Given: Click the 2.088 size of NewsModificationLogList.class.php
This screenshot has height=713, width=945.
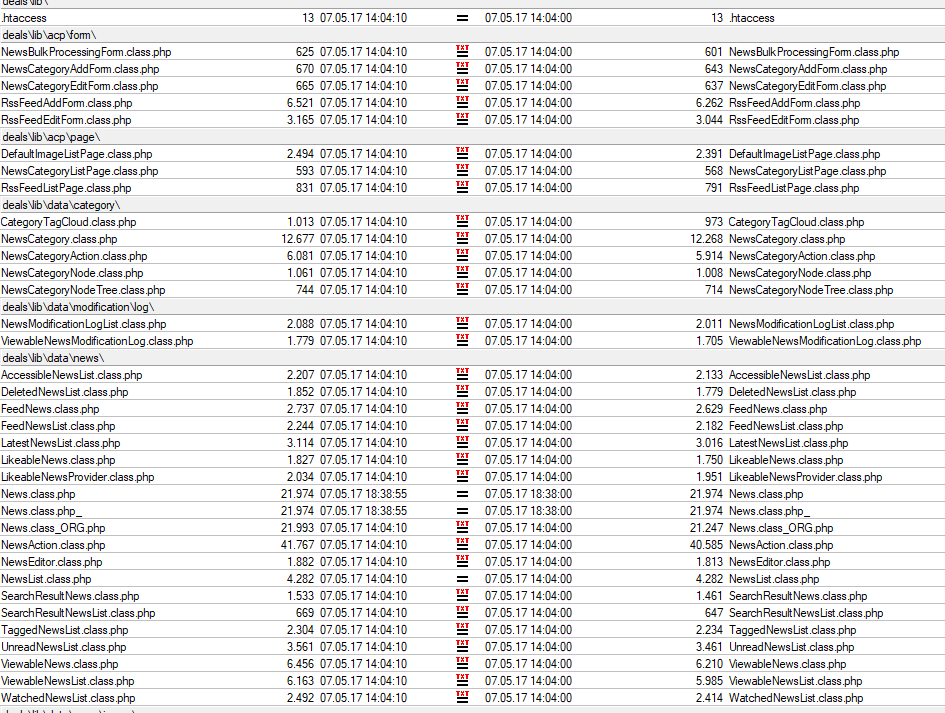Looking at the screenshot, I should [300, 324].
